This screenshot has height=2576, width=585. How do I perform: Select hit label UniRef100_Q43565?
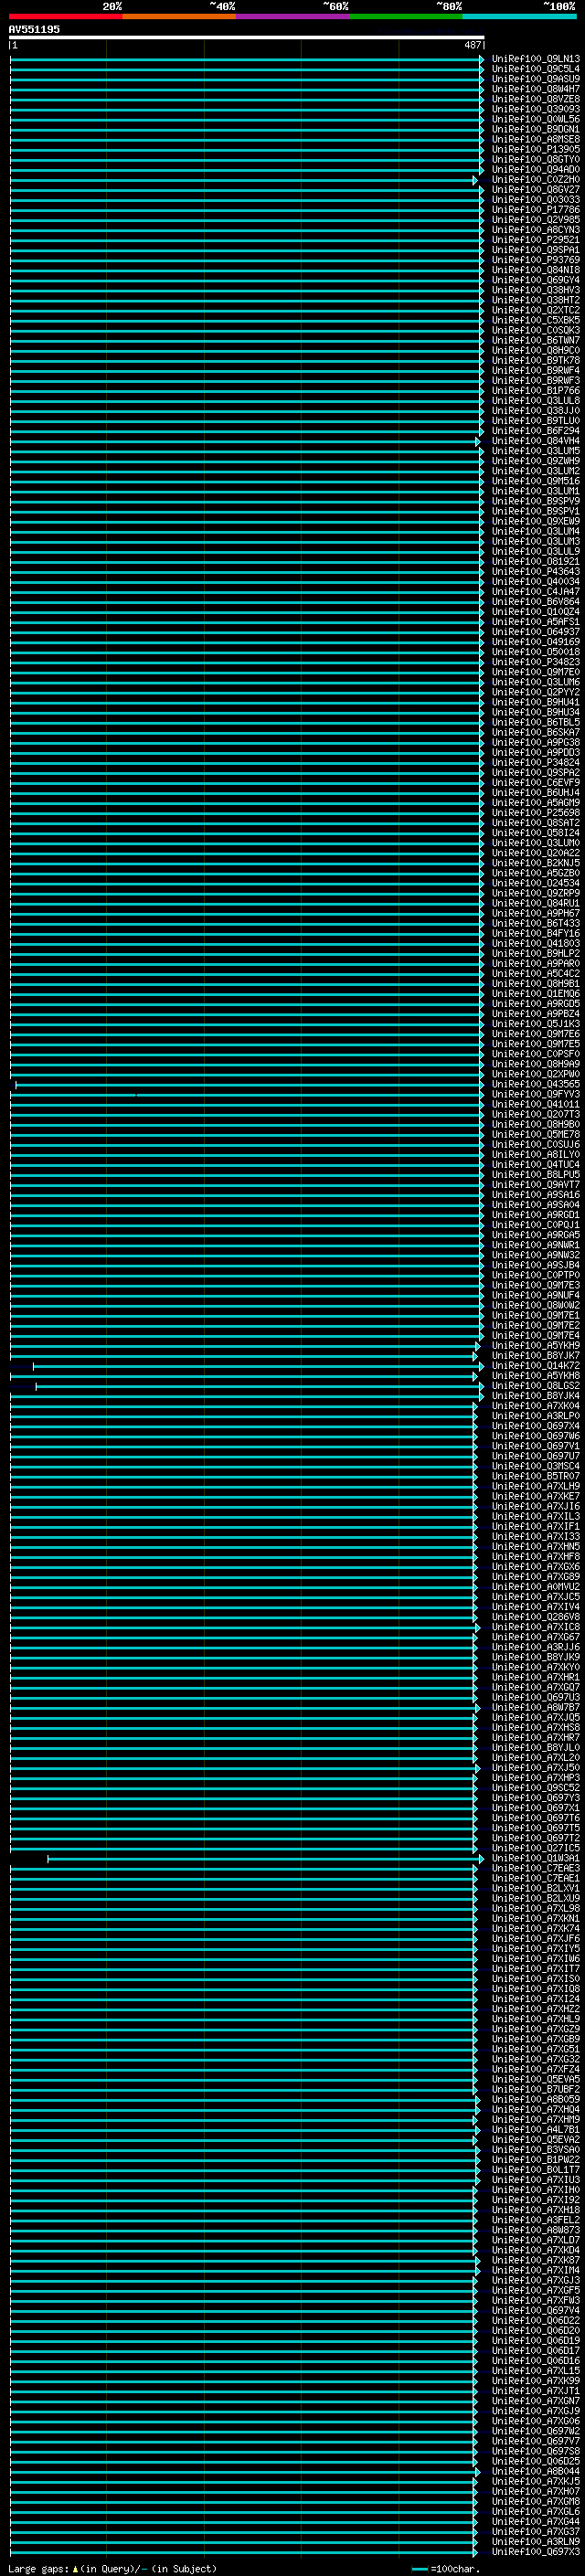point(535,1085)
